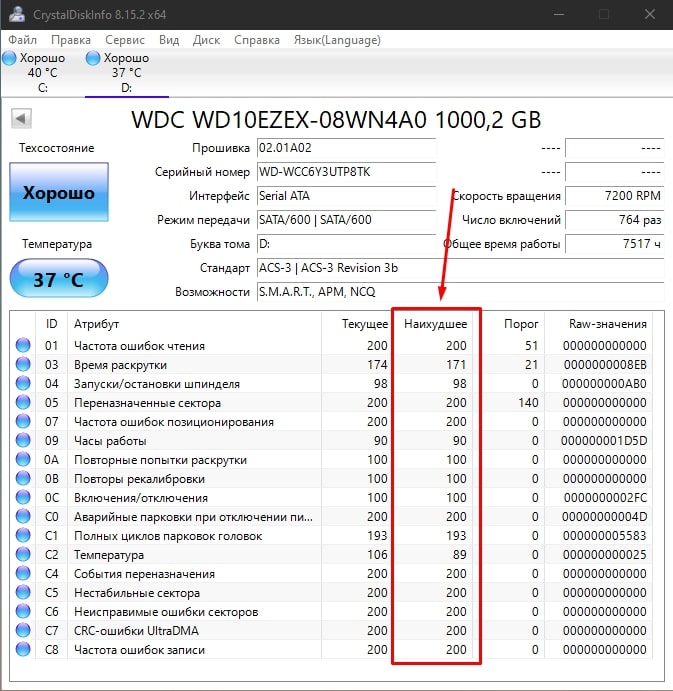
Task: Close the CrystalDiskInfo window
Action: coord(650,14)
